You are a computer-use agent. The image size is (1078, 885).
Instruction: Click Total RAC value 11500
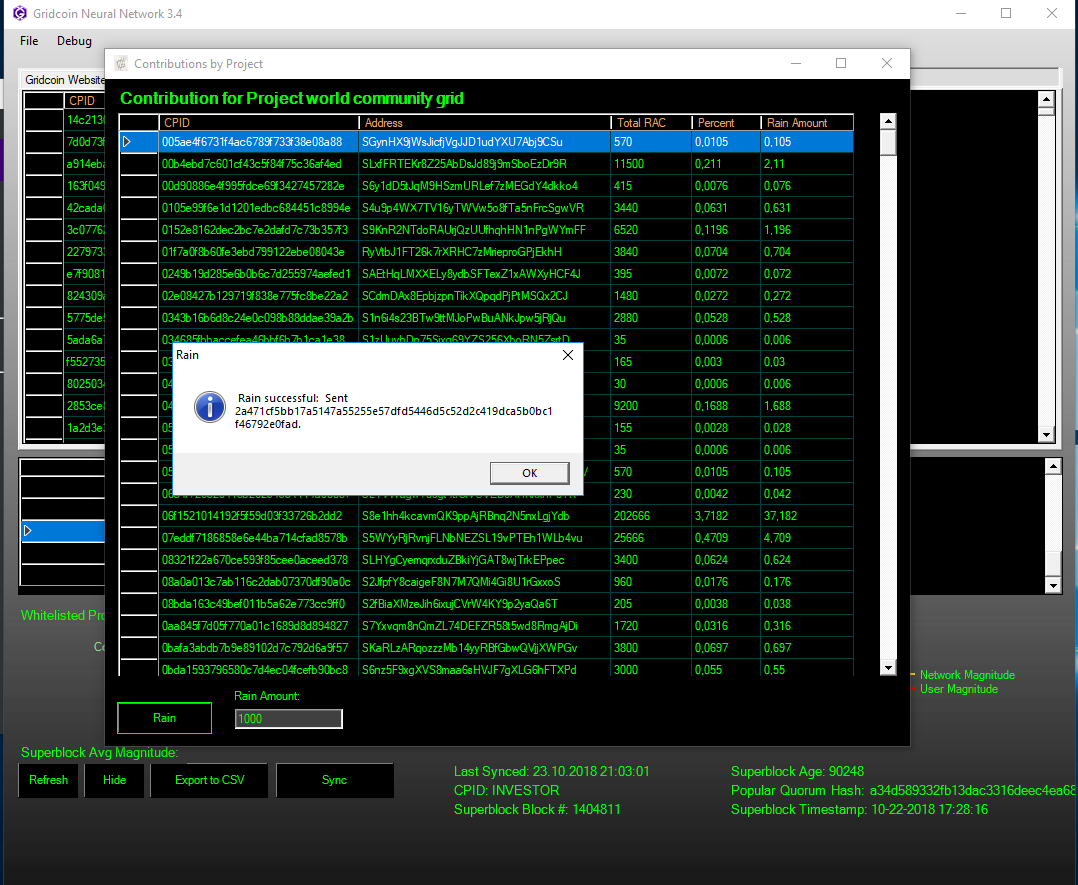pos(650,164)
